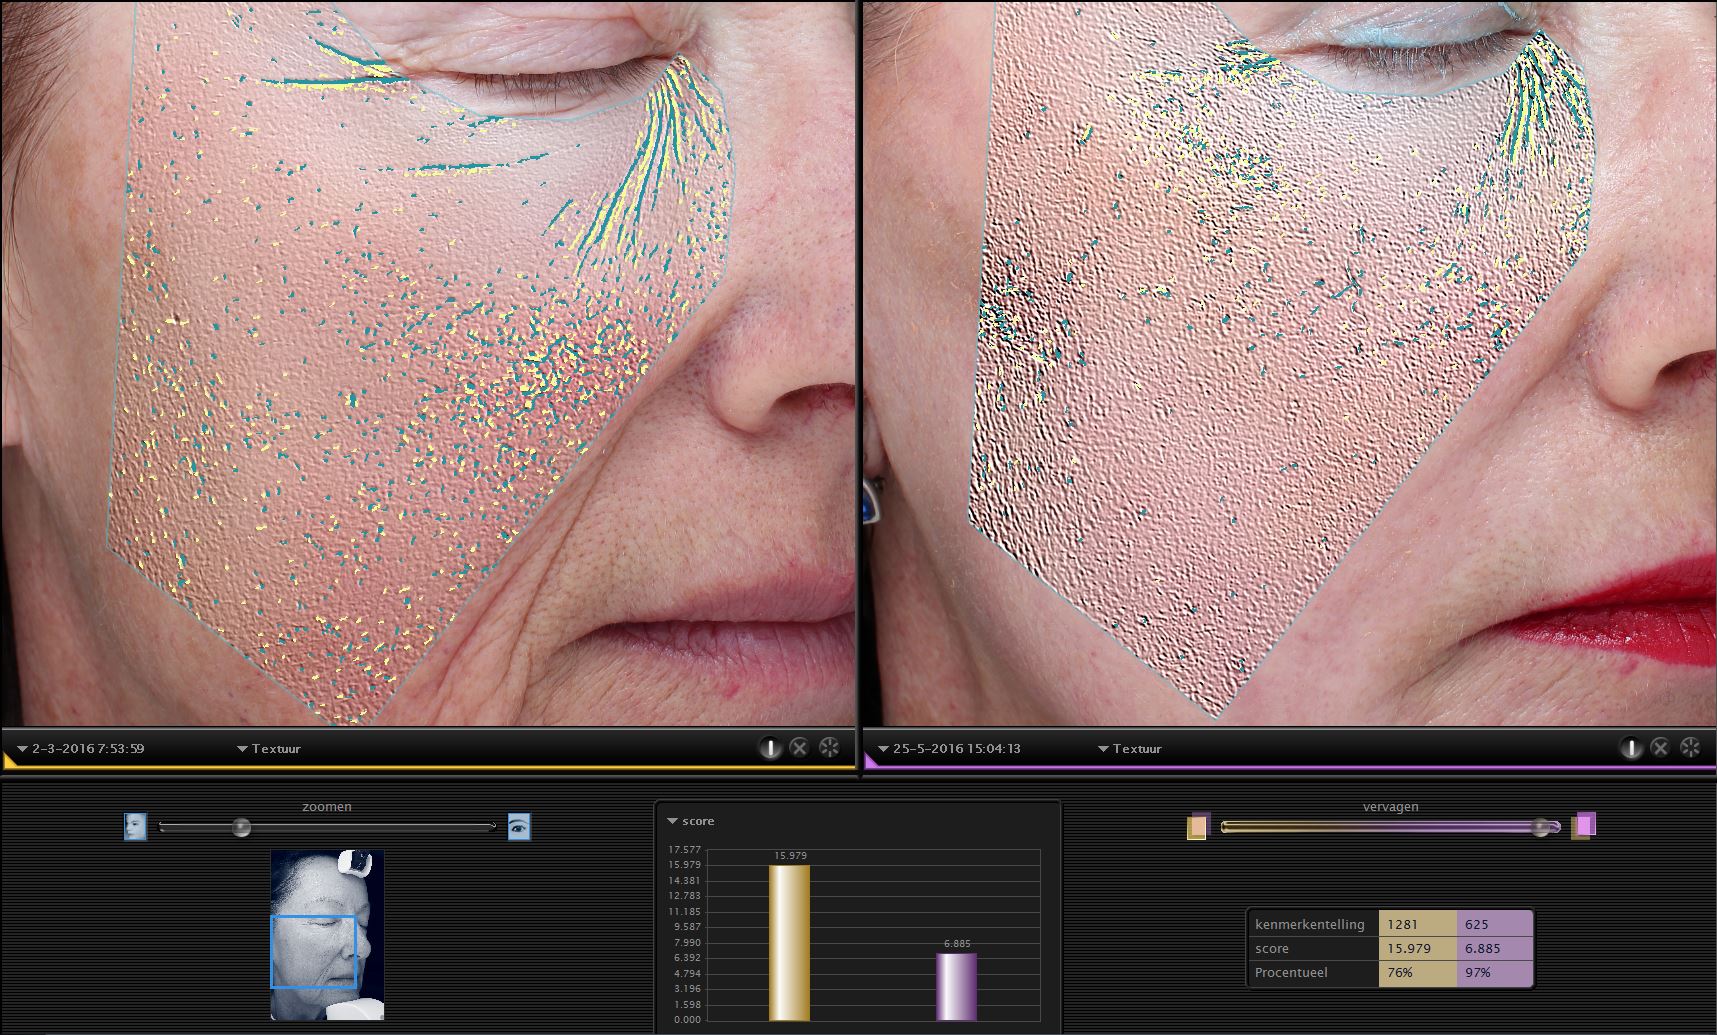The width and height of the screenshot is (1717, 1035).
Task: Click the asterisk icon in left image bar
Action: tap(829, 747)
